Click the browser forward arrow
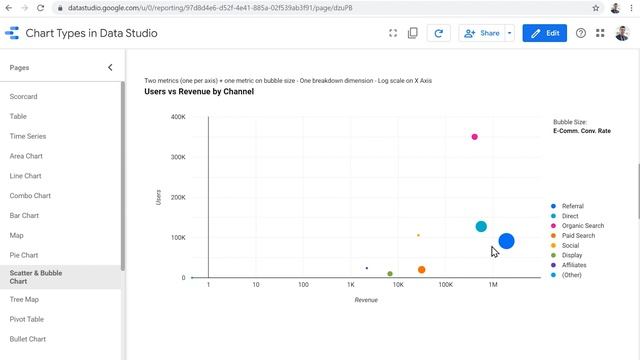The height and width of the screenshot is (360, 640). (24, 8)
